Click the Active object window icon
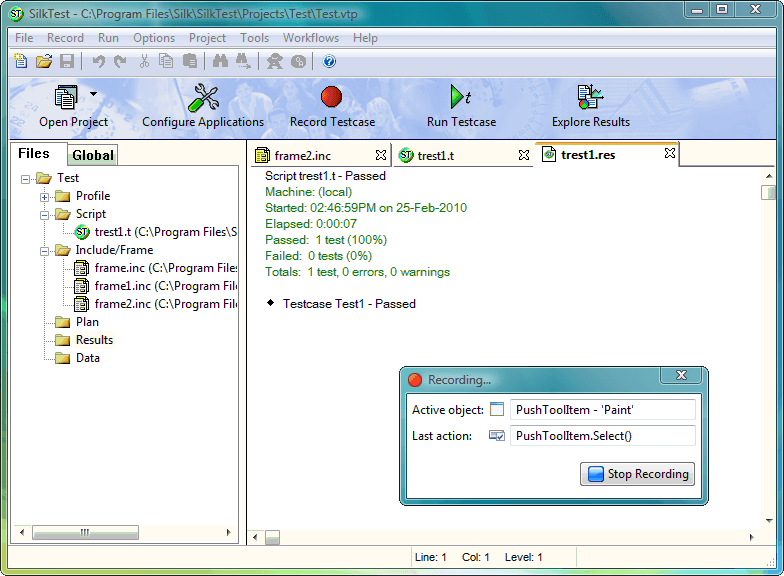This screenshot has width=784, height=576. (496, 409)
